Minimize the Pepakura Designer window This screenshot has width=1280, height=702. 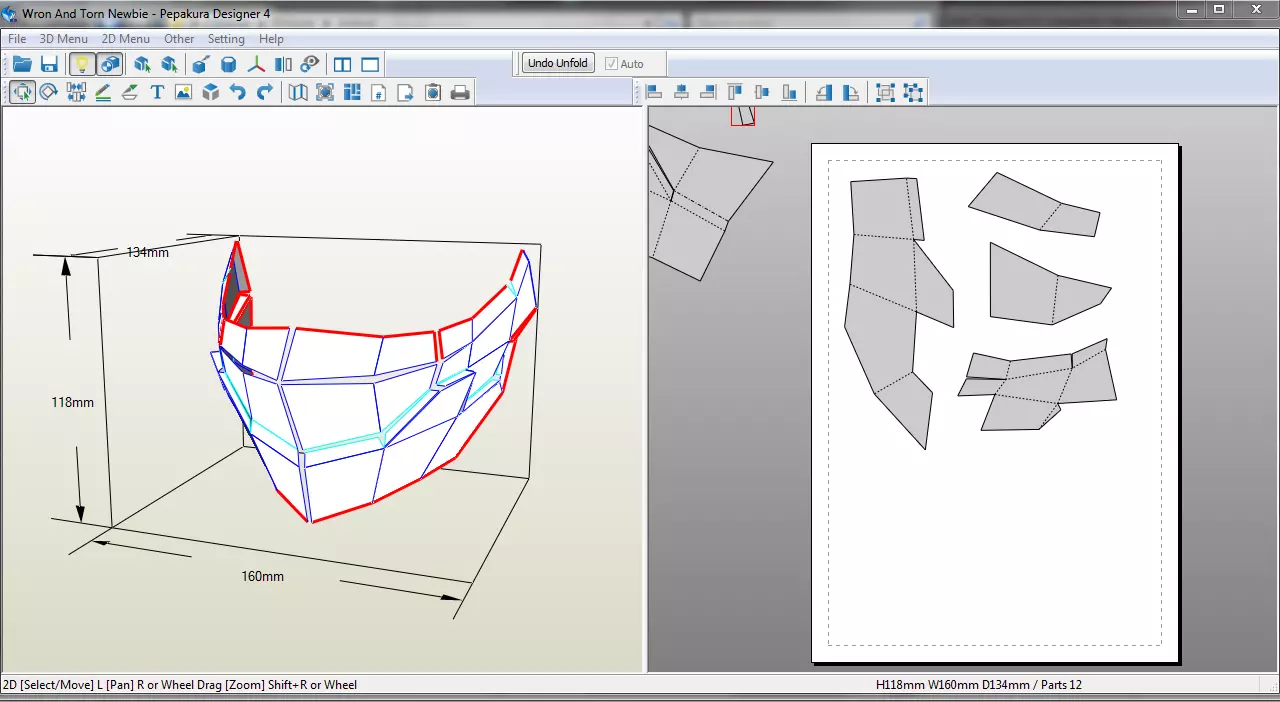(x=1191, y=9)
